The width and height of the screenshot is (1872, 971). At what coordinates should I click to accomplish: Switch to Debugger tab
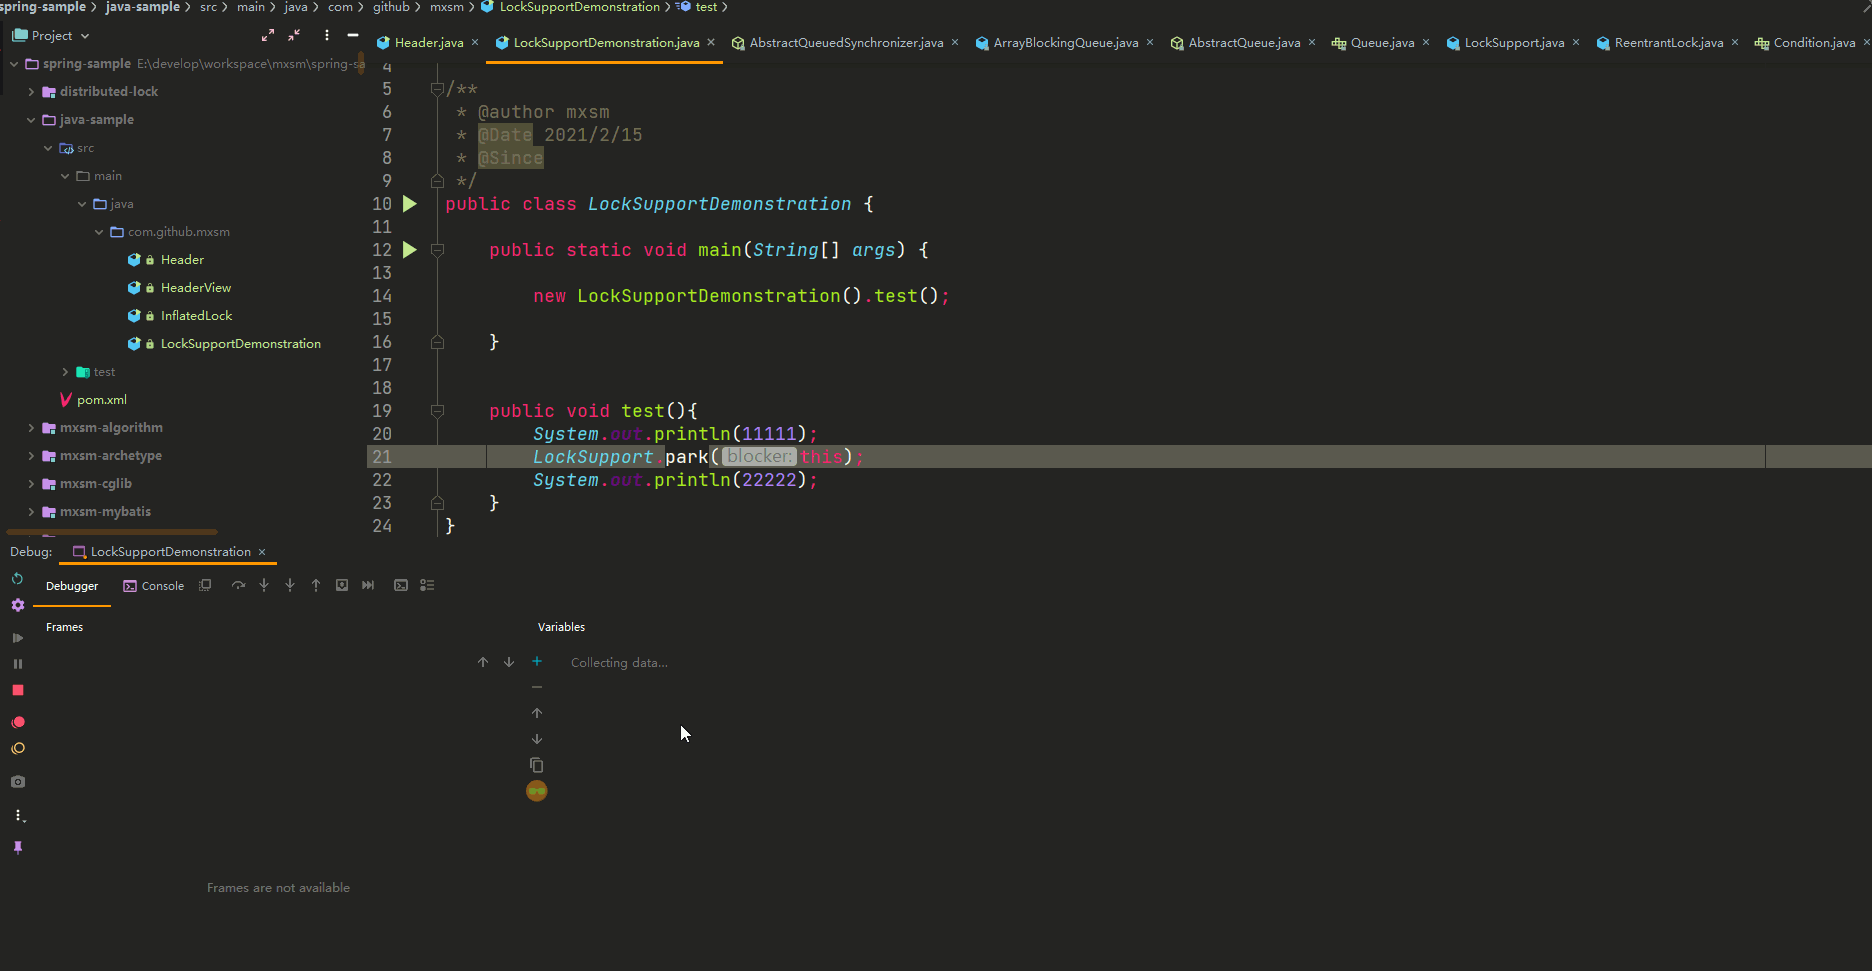pyautogui.click(x=72, y=586)
